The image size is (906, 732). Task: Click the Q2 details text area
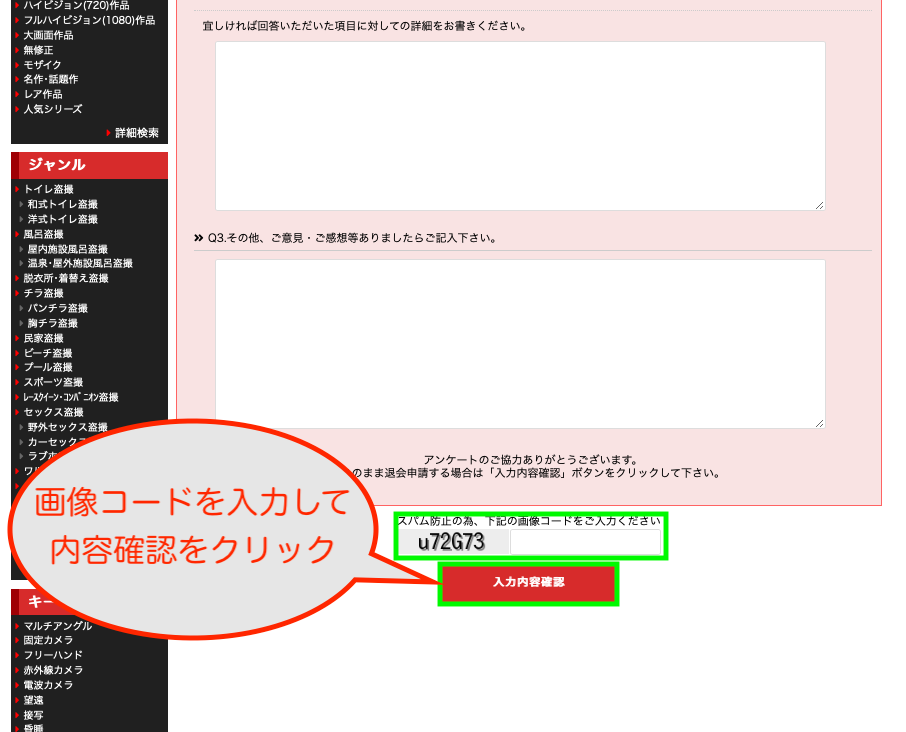(519, 125)
